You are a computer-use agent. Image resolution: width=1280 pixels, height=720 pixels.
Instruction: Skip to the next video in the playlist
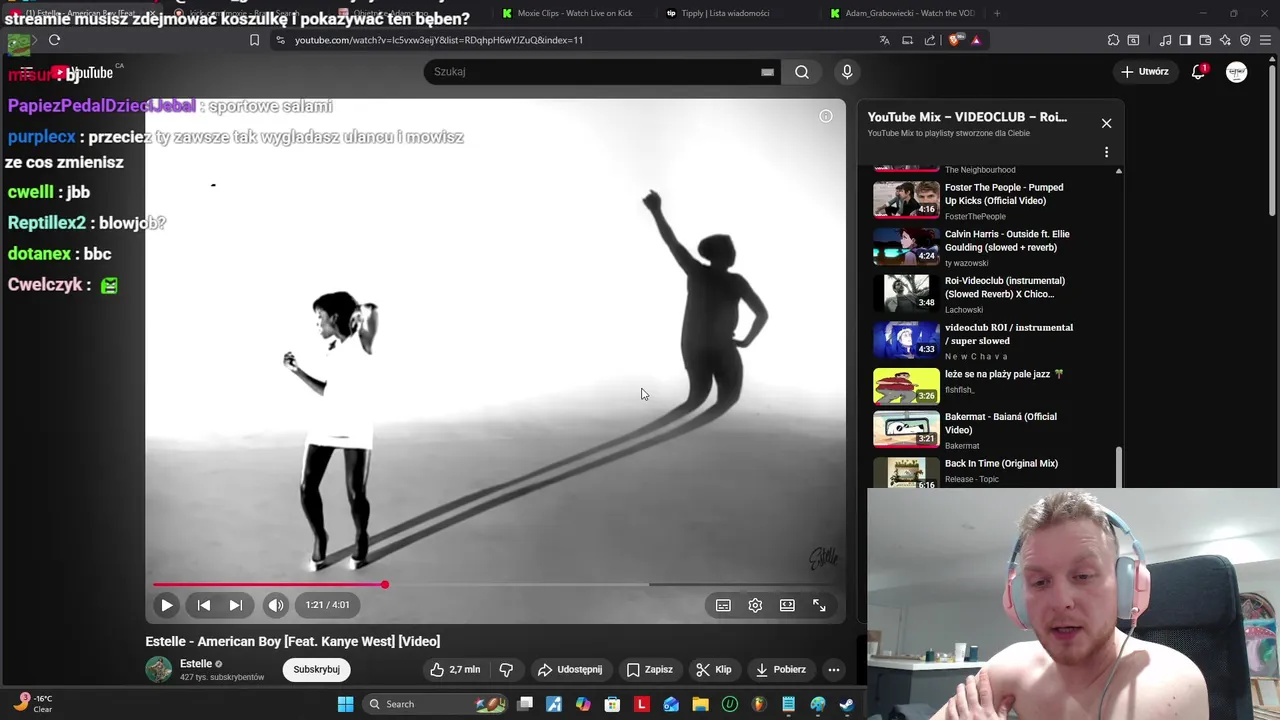(236, 605)
